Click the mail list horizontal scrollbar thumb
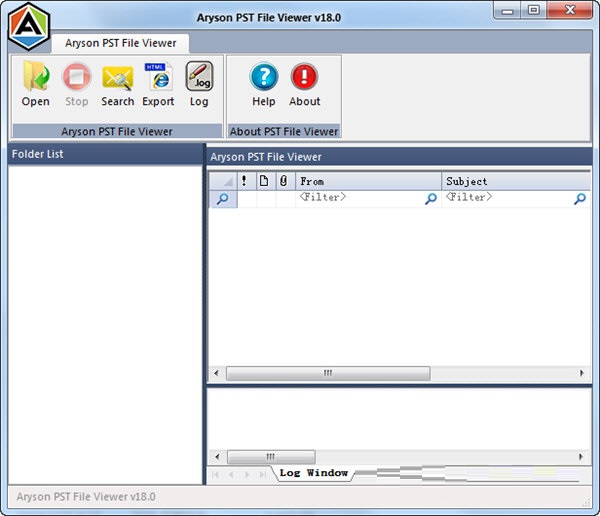Screen dimensions: 600x516 (328, 373)
